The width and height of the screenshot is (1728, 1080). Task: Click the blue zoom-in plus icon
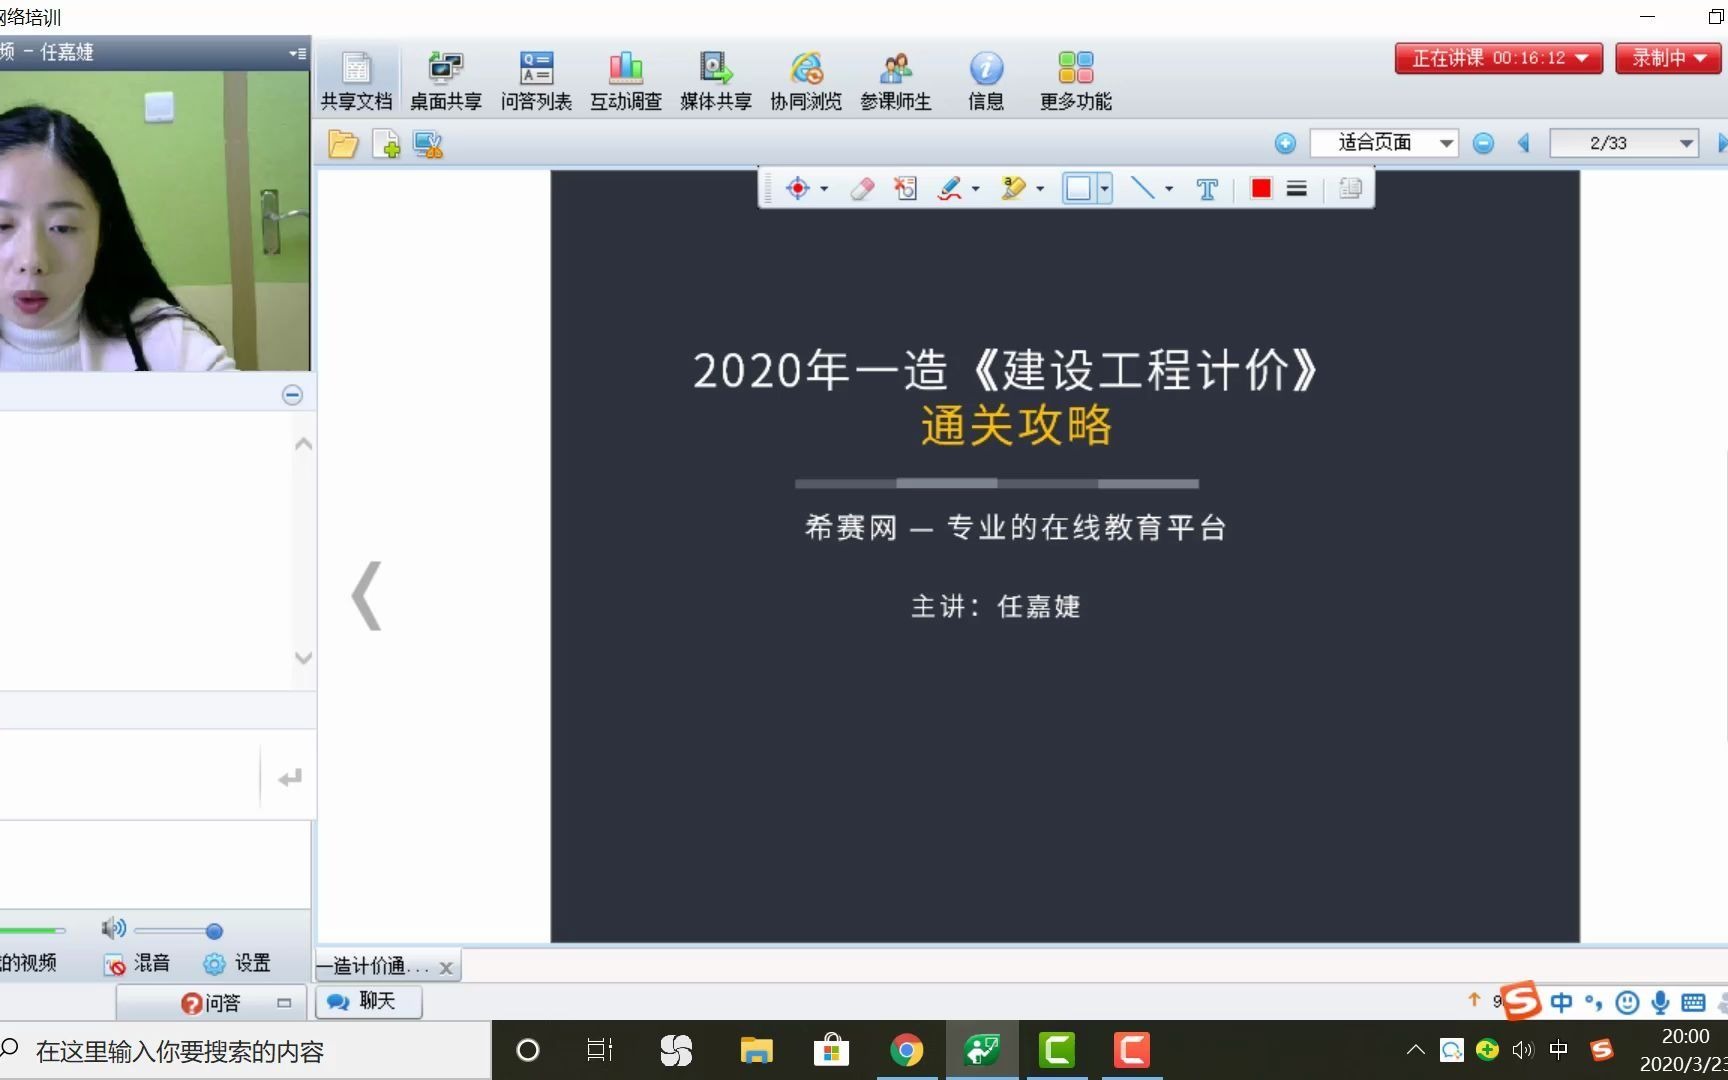pos(1286,143)
